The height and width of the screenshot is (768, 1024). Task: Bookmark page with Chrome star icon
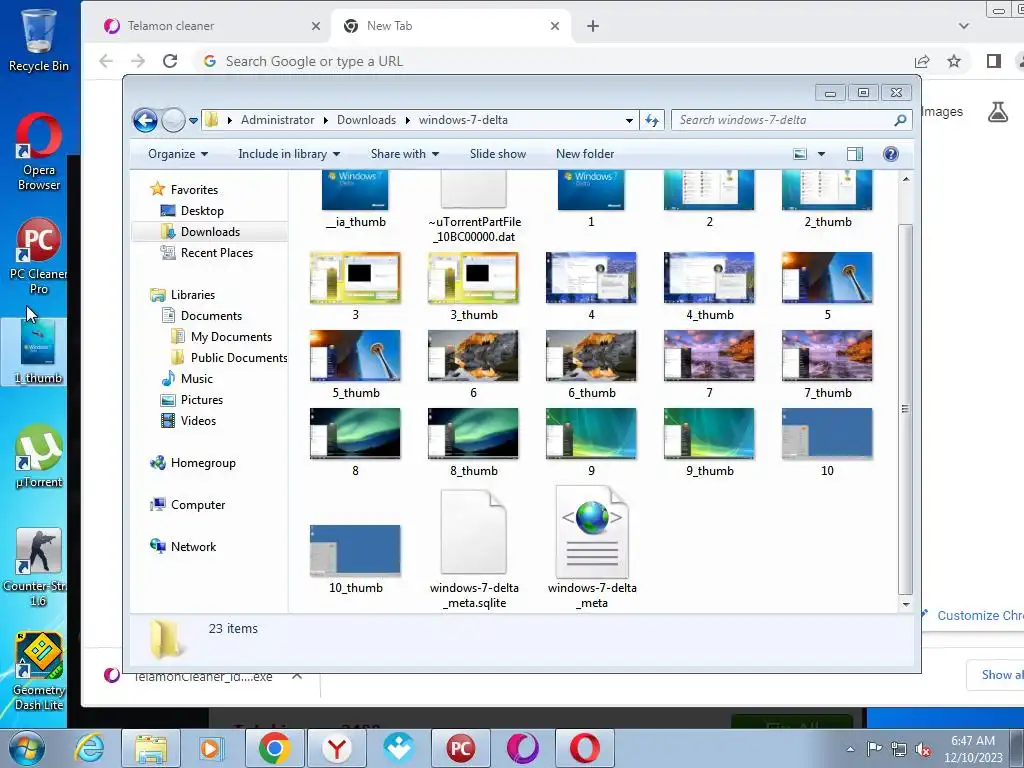pyautogui.click(x=954, y=61)
